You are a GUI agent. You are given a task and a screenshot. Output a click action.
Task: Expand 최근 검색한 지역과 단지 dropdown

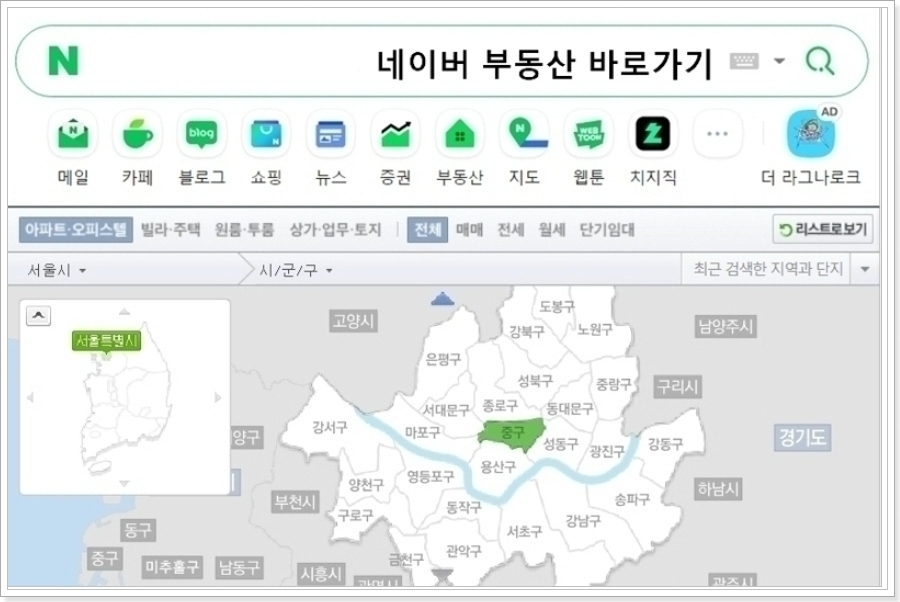point(865,269)
